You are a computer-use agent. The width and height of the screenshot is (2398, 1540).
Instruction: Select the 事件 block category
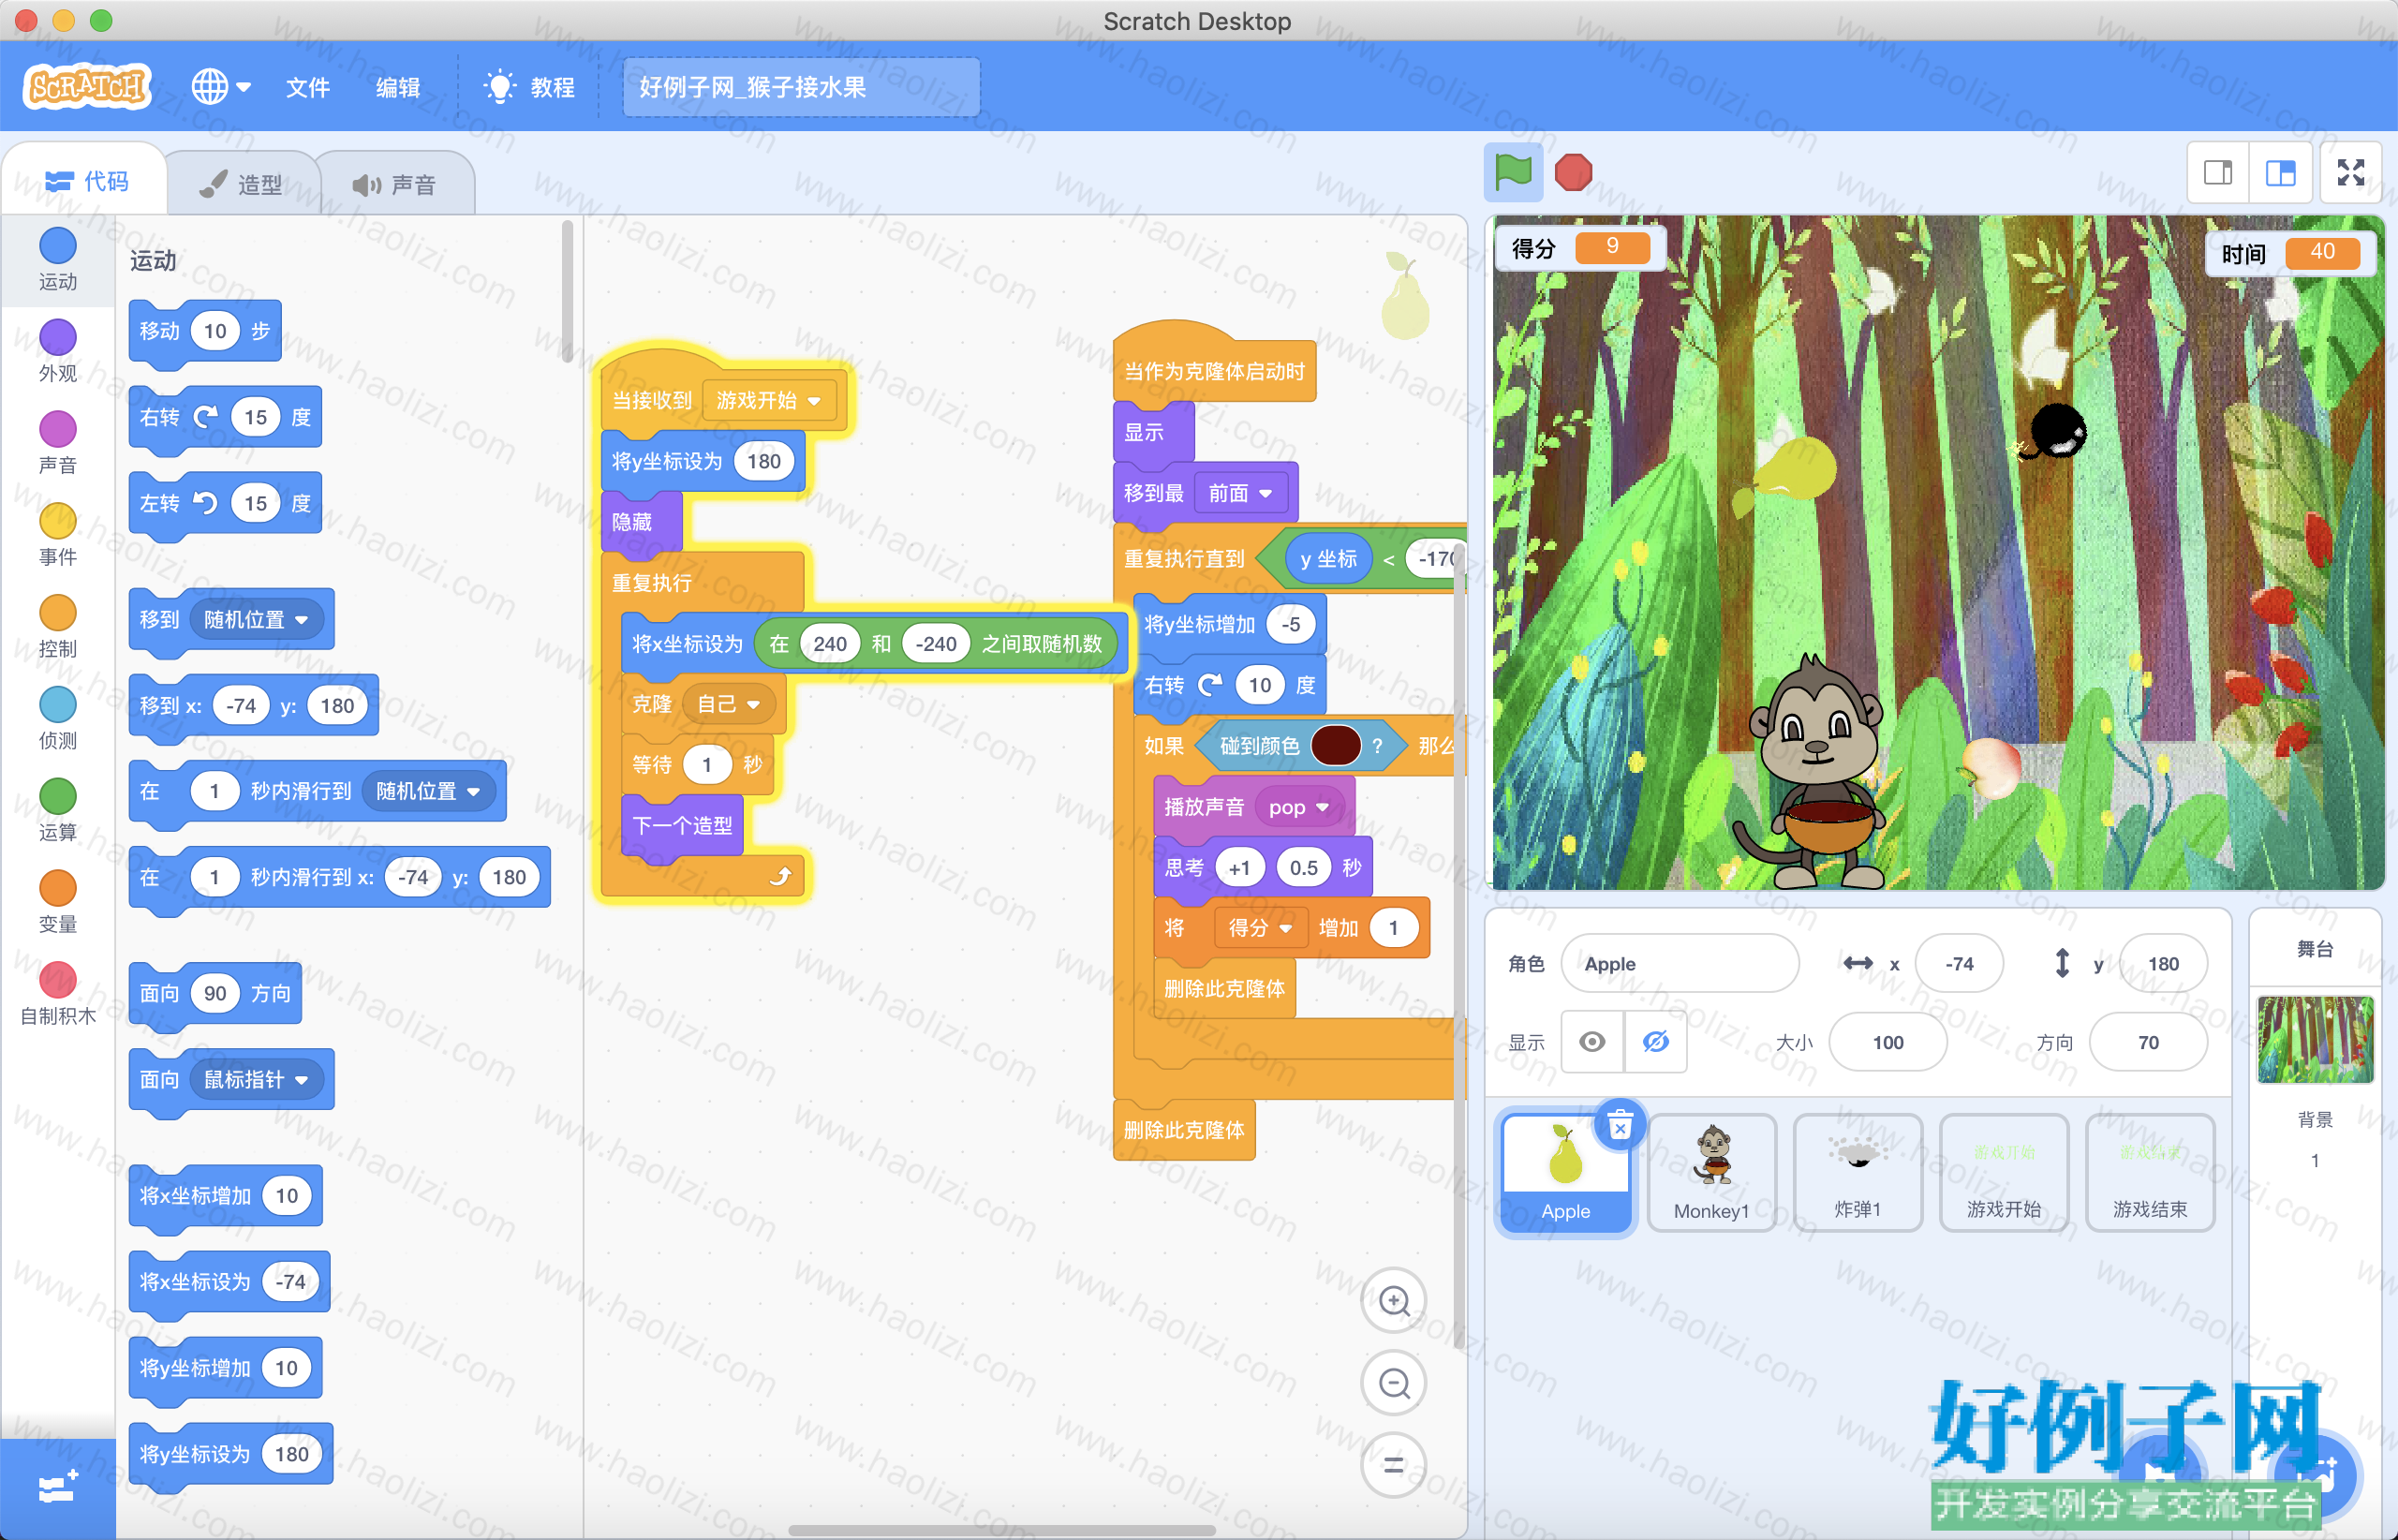(x=58, y=535)
